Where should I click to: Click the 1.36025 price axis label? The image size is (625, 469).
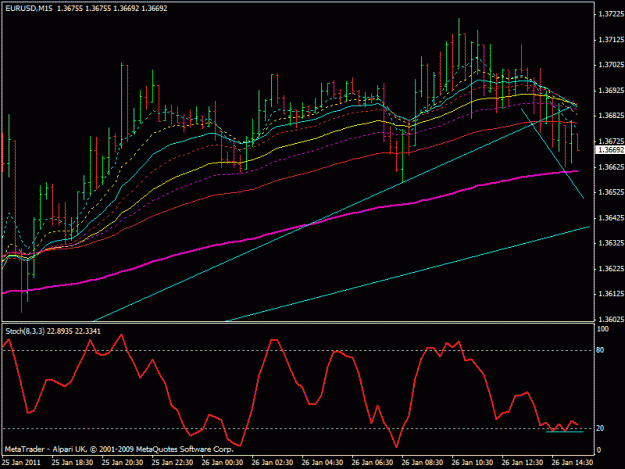point(611,319)
